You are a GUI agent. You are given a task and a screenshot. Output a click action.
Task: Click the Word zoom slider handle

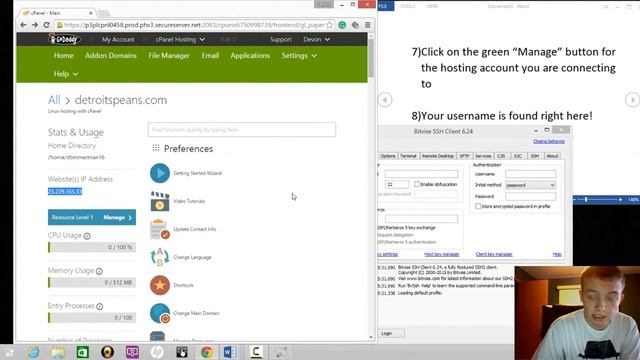[586, 200]
